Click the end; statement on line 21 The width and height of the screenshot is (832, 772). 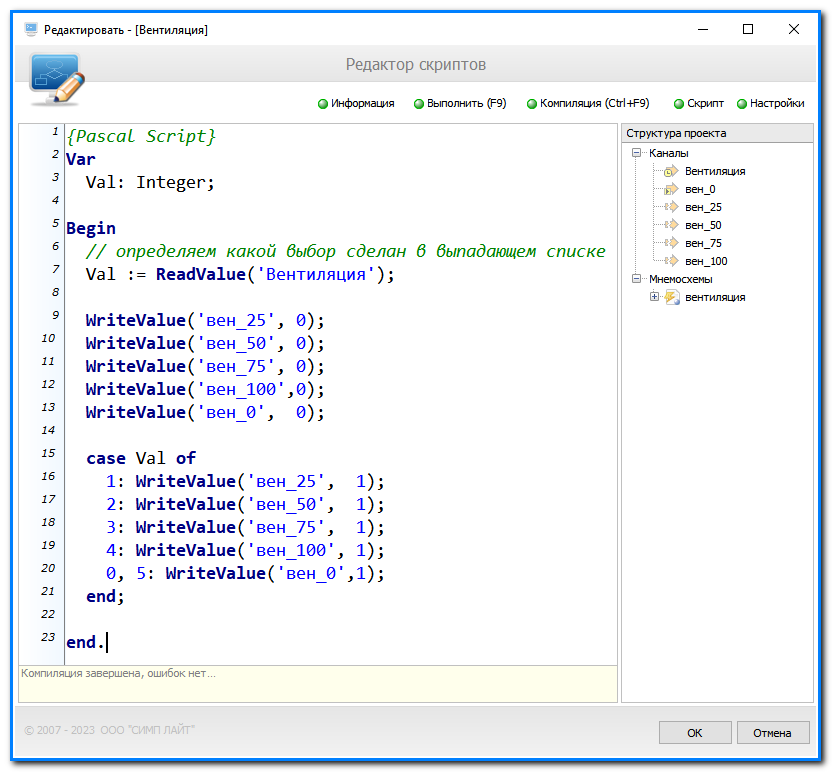point(105,597)
